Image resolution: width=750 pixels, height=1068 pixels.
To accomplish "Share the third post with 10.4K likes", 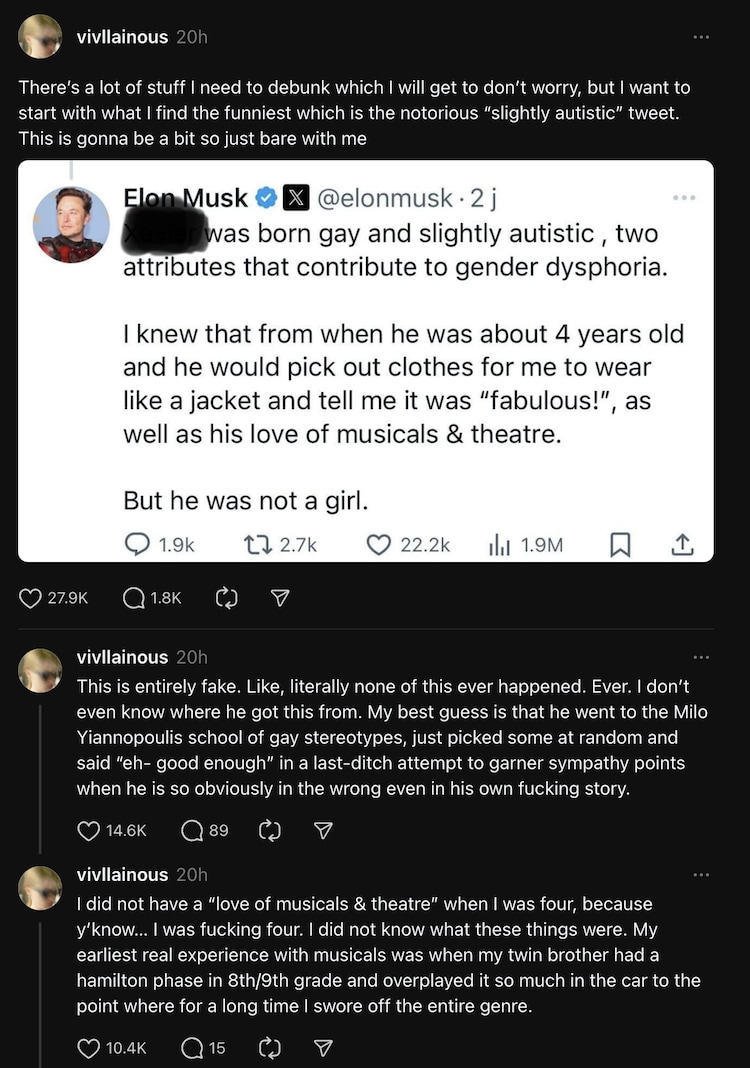I will click(323, 1048).
